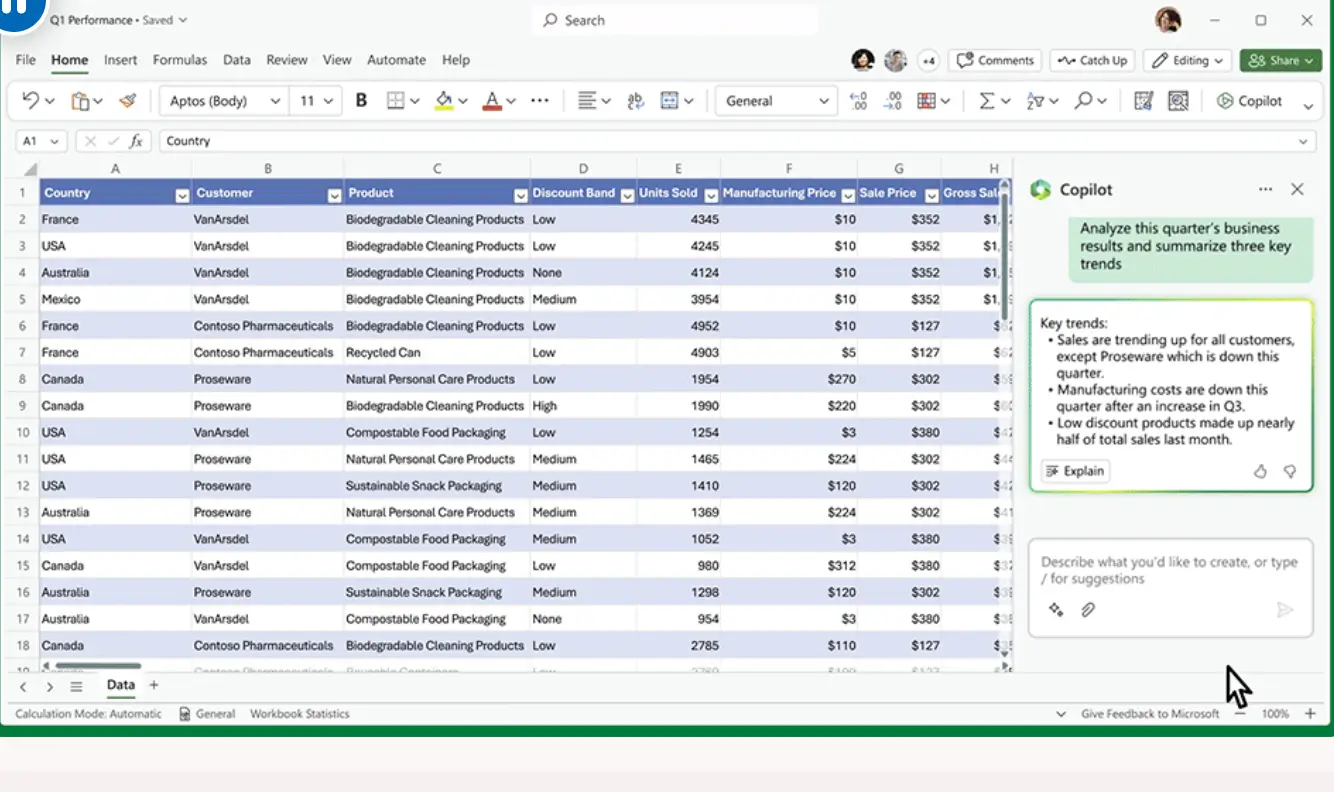
Task: Click the prompt sparkle icon
Action: tap(1056, 610)
